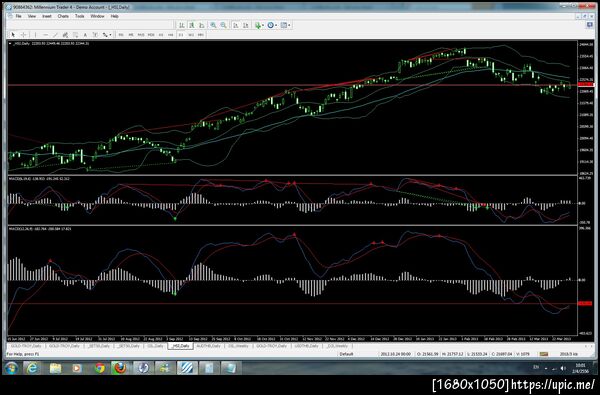
Task: Open the View menu
Action: (x=32, y=16)
